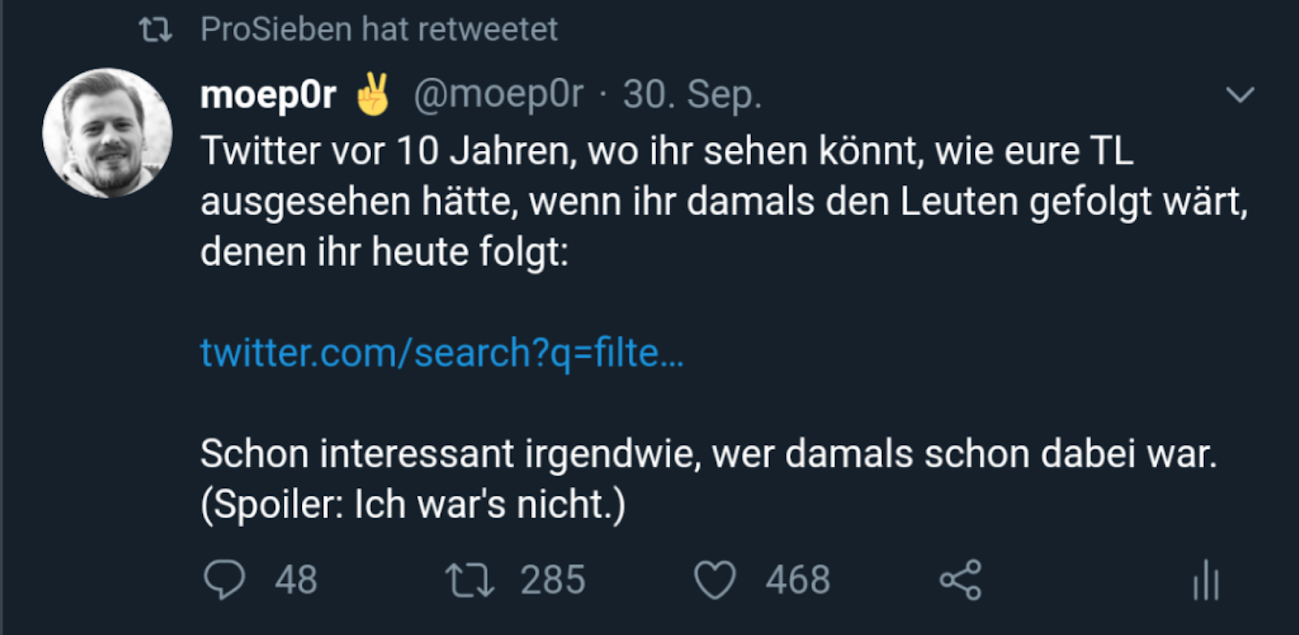The height and width of the screenshot is (635, 1299).
Task: Click "ProSieben hat retweetet" label
Action: click(x=379, y=30)
